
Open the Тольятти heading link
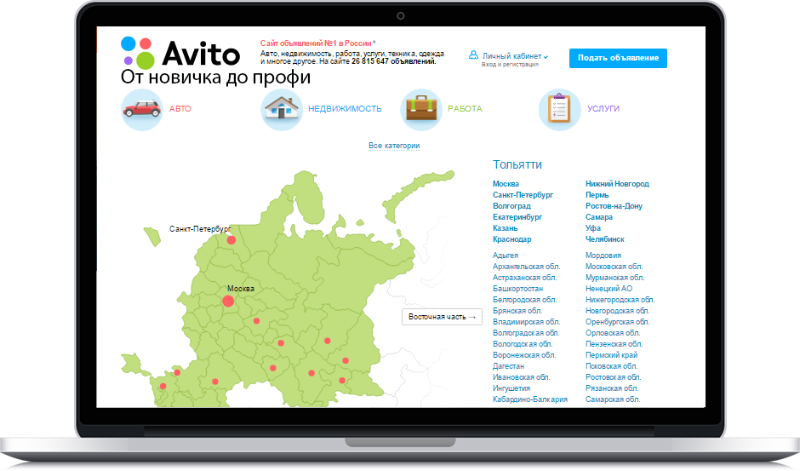click(518, 164)
